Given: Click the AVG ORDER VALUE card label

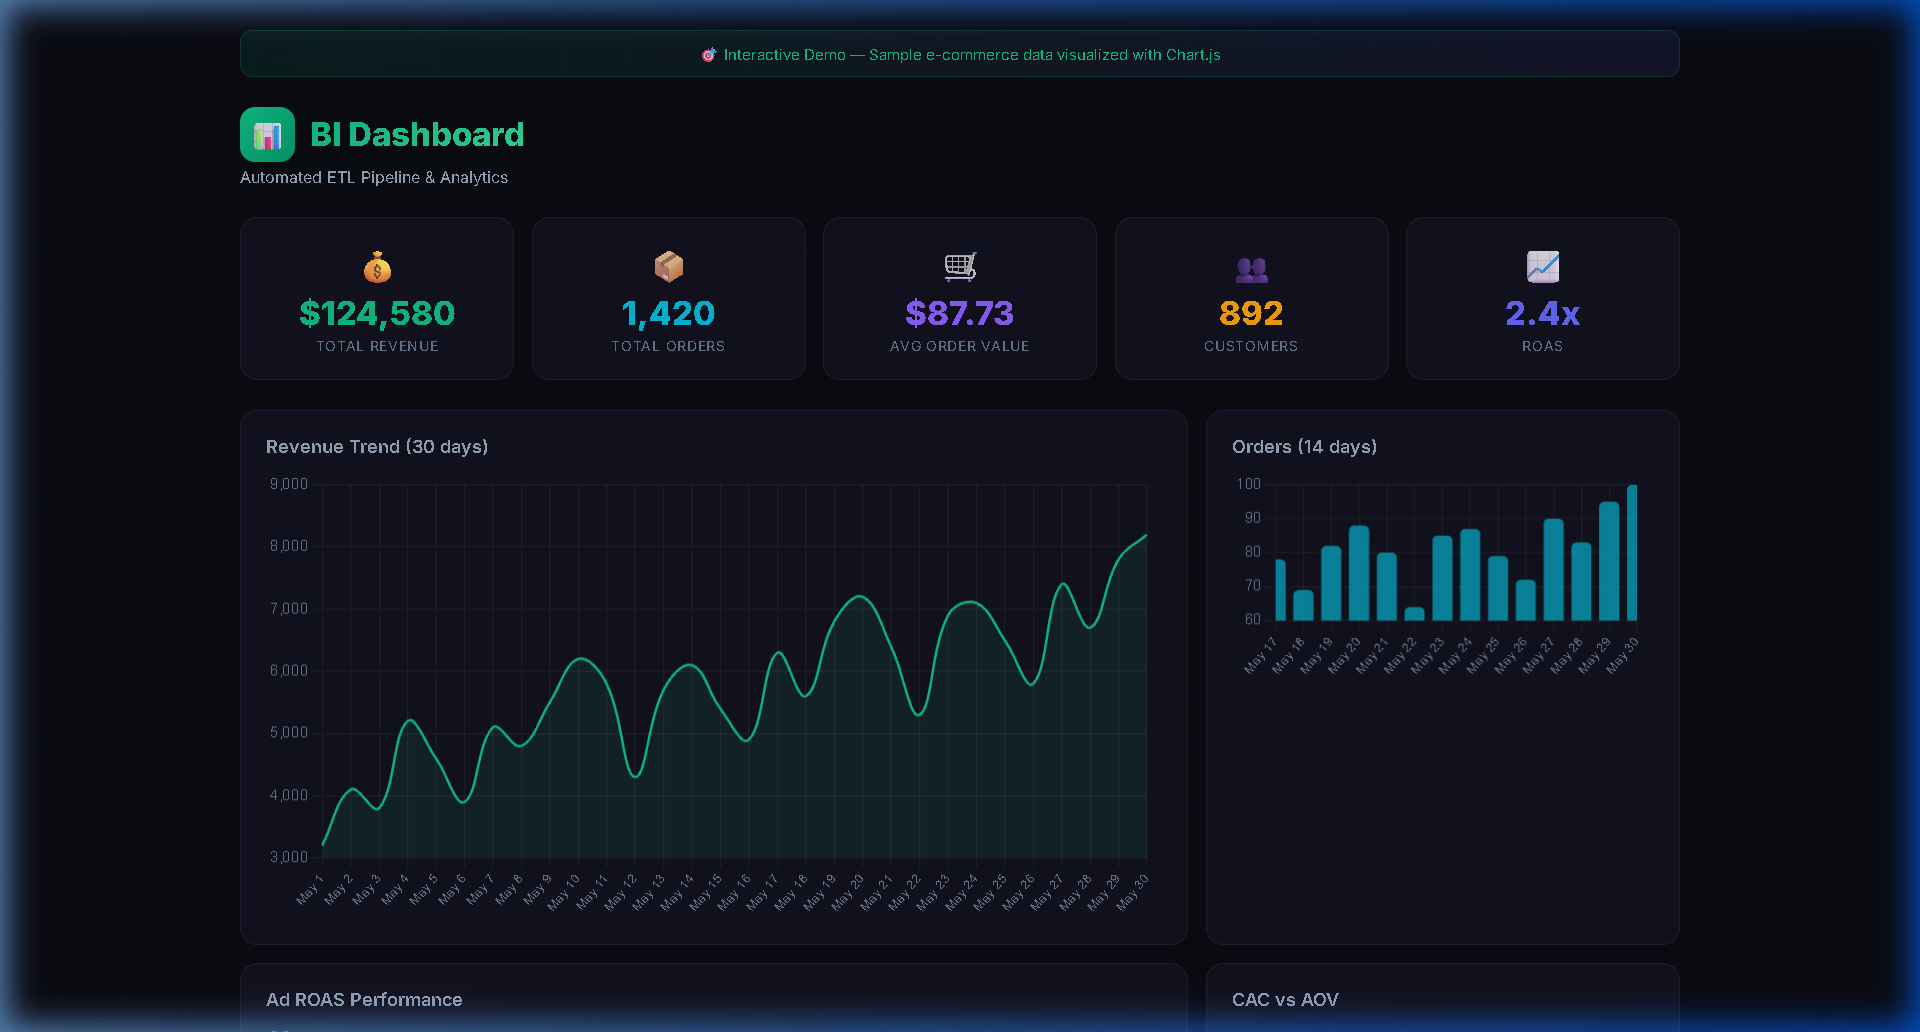Looking at the screenshot, I should pos(960,346).
